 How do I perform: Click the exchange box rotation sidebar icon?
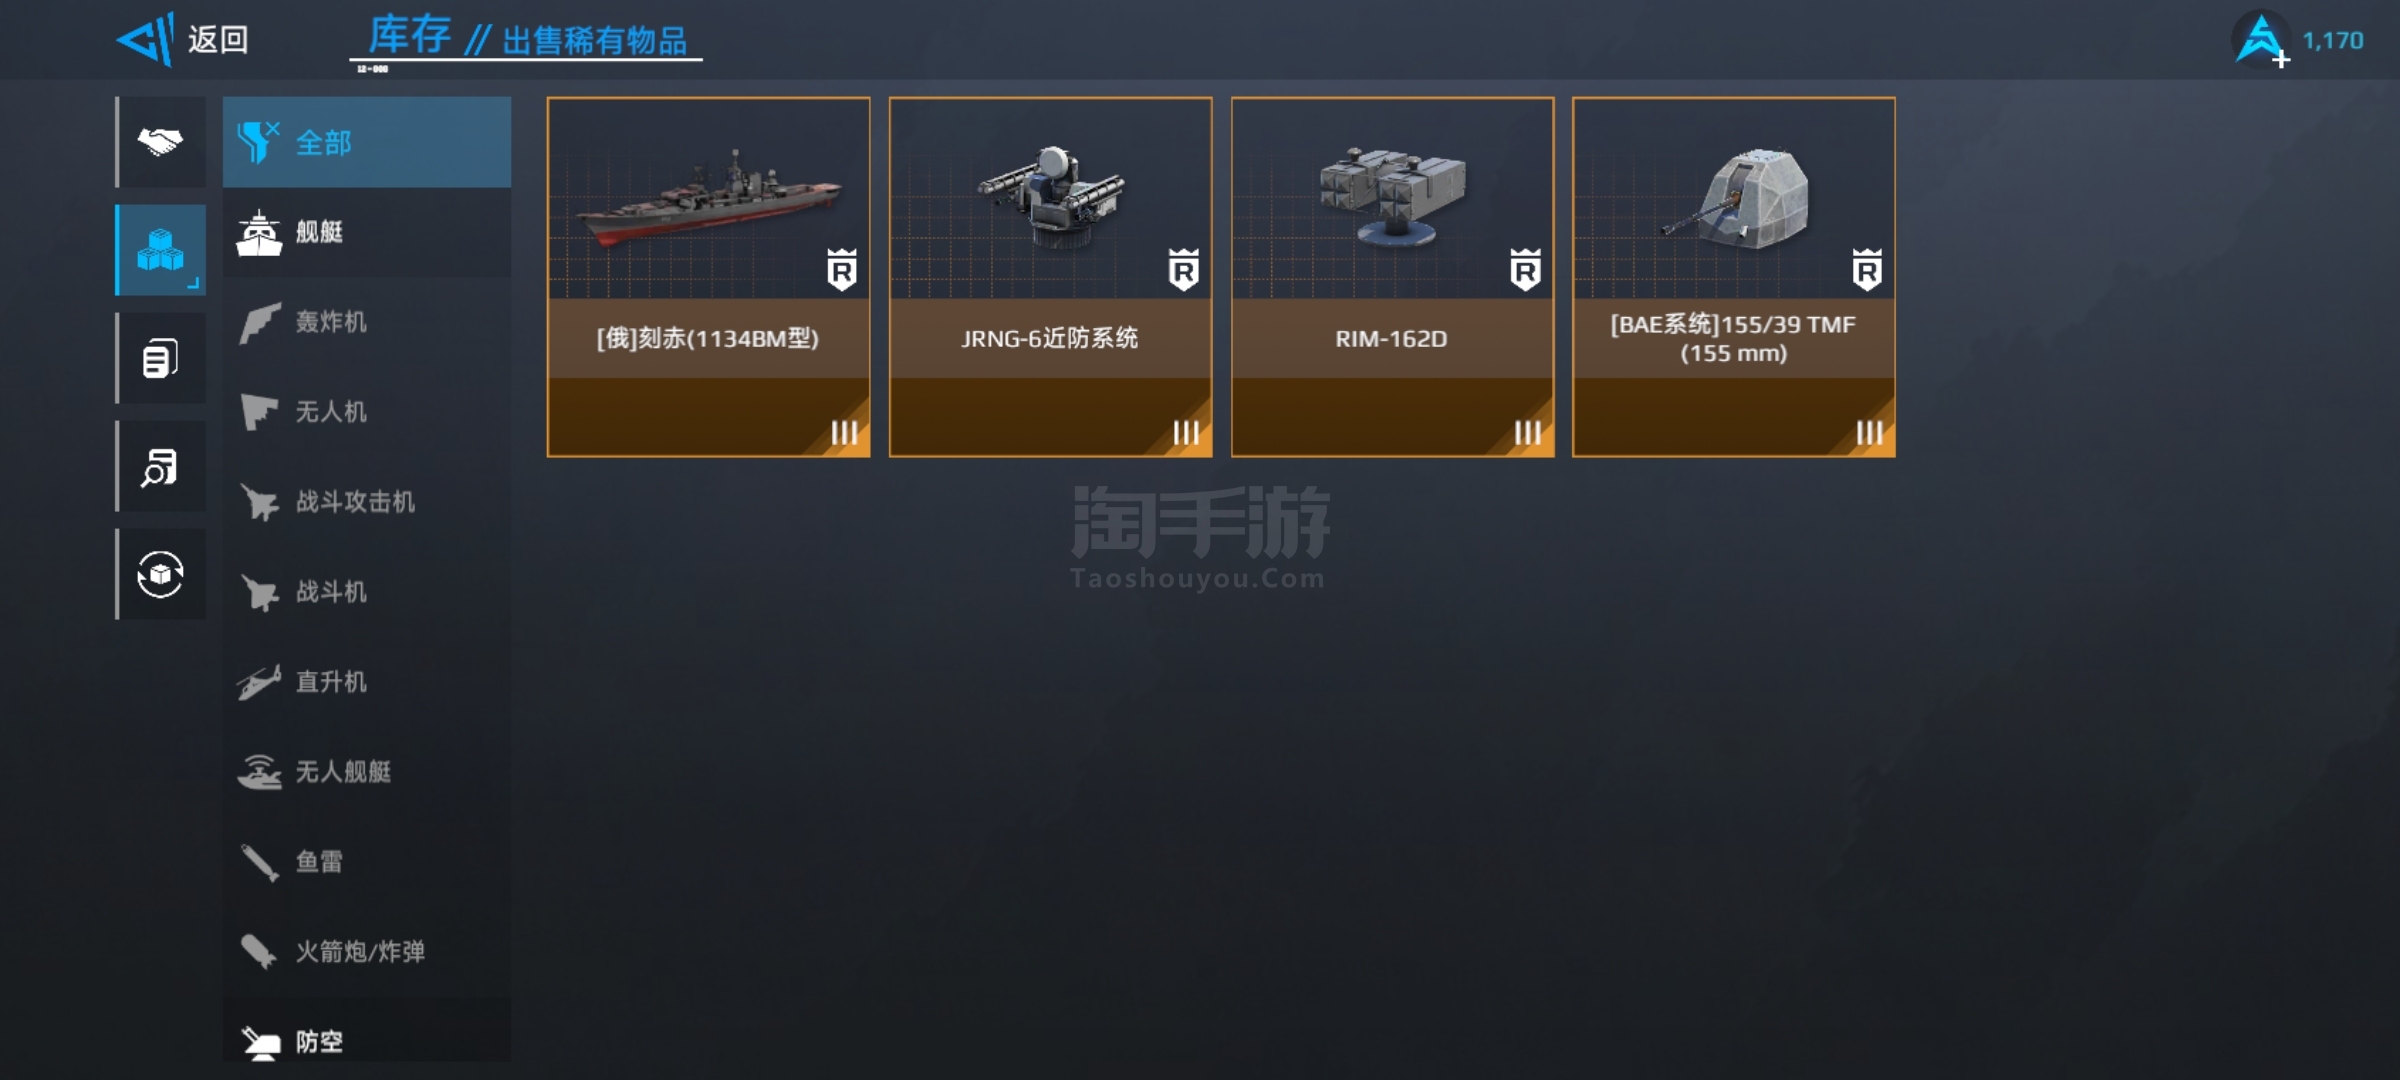click(161, 574)
